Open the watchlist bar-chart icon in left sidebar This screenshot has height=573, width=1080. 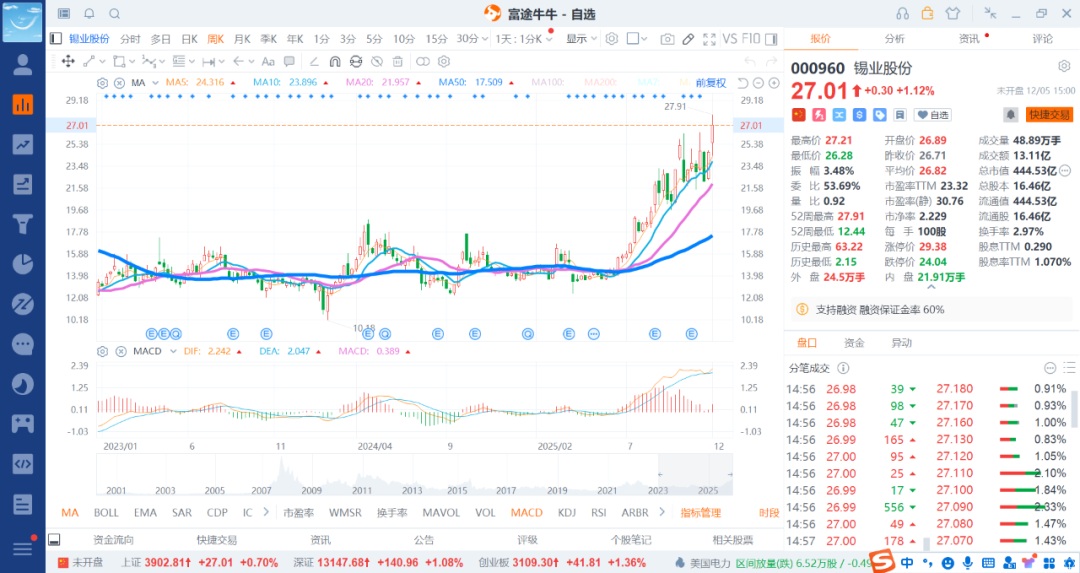(23, 105)
